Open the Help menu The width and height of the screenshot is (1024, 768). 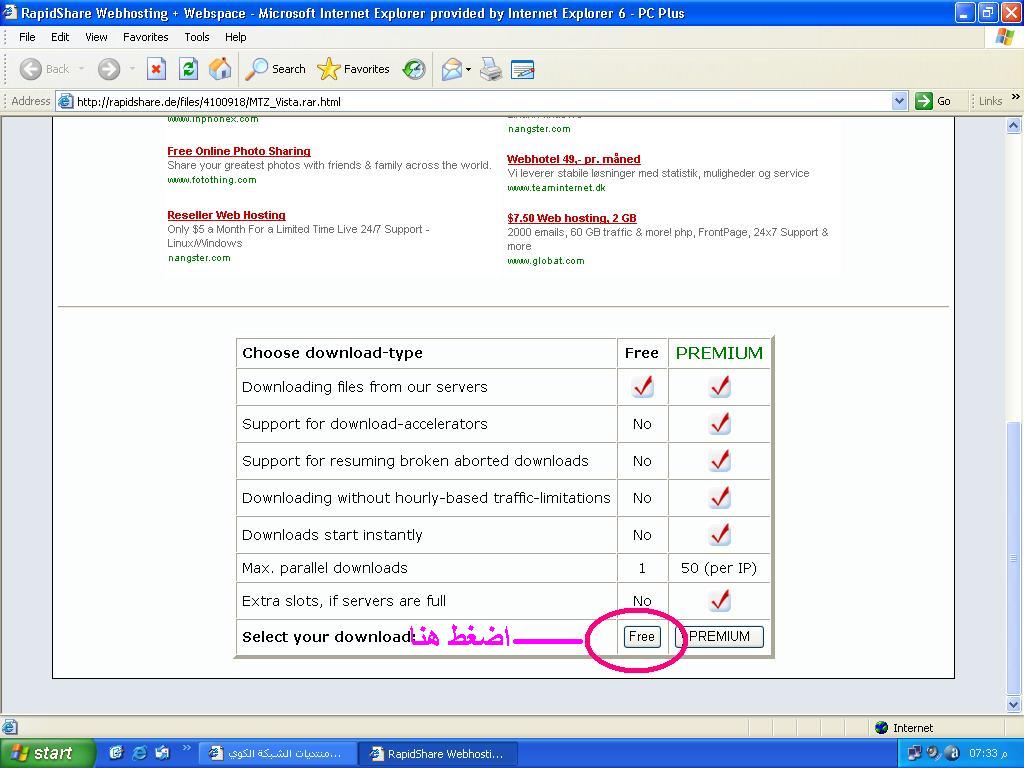pos(236,37)
